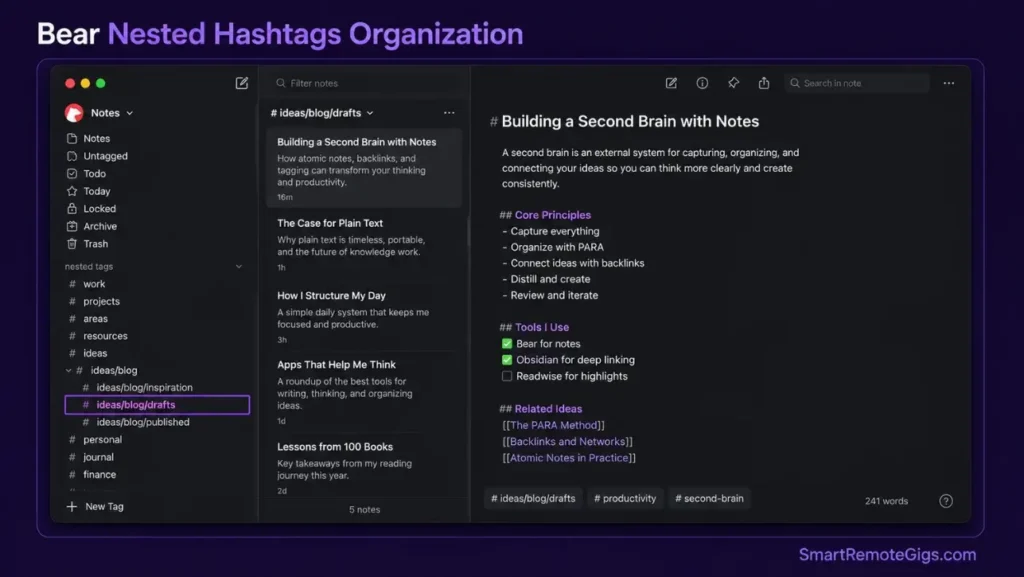This screenshot has width=1024, height=577.
Task: Open the Notes account dropdown chevron
Action: tap(129, 113)
